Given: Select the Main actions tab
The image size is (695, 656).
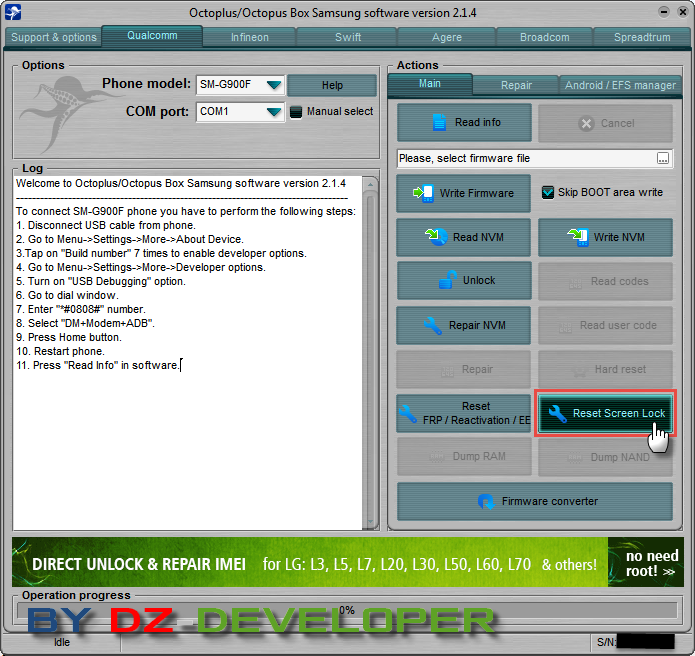Looking at the screenshot, I should click(x=429, y=84).
